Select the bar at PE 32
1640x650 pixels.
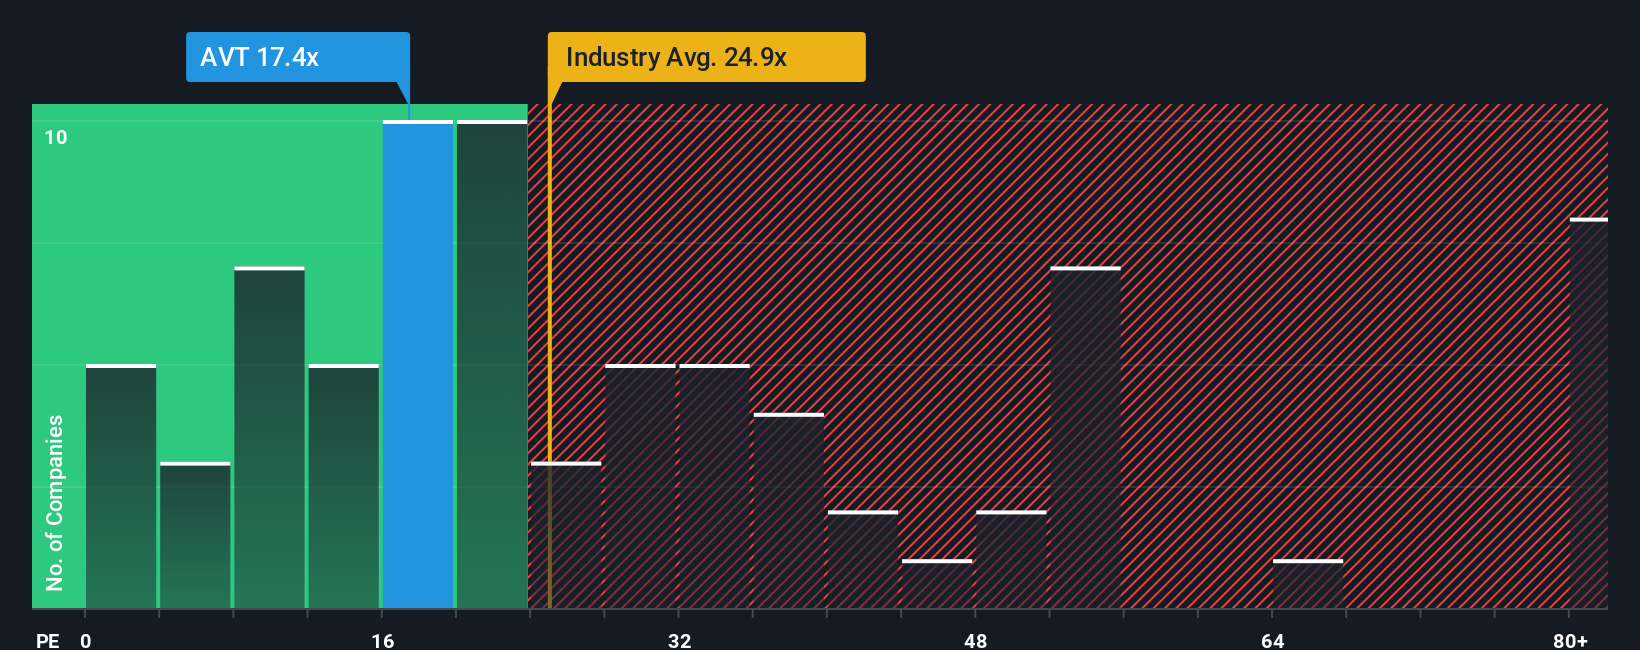715,487
